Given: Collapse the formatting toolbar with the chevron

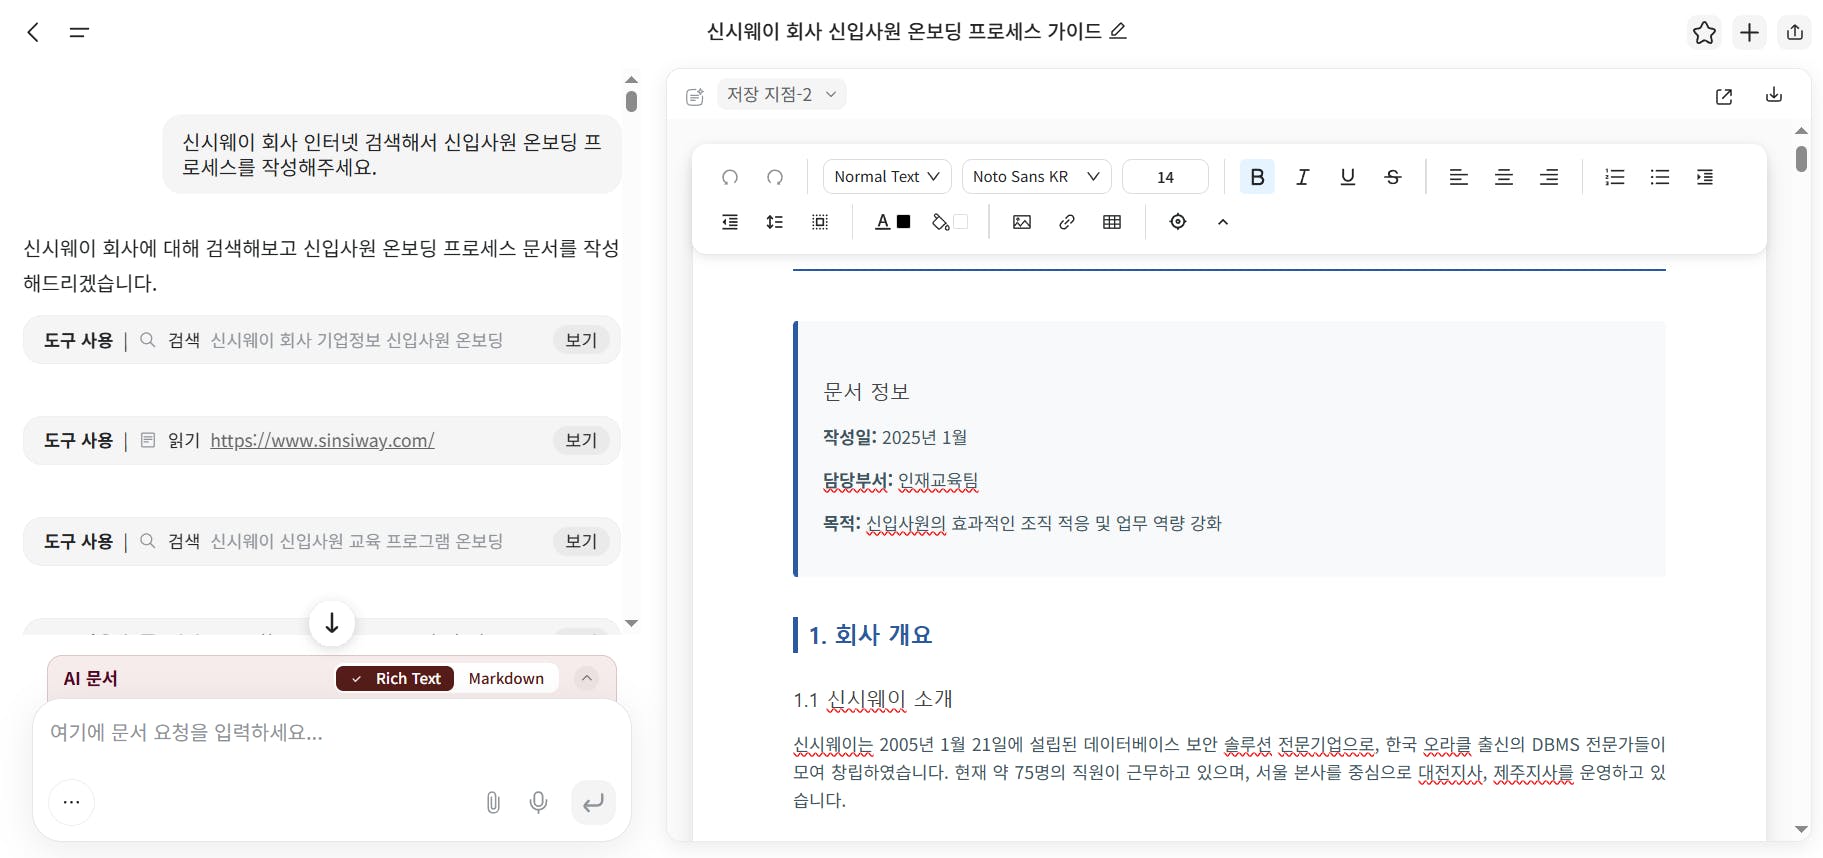Looking at the screenshot, I should pyautogui.click(x=1222, y=222).
